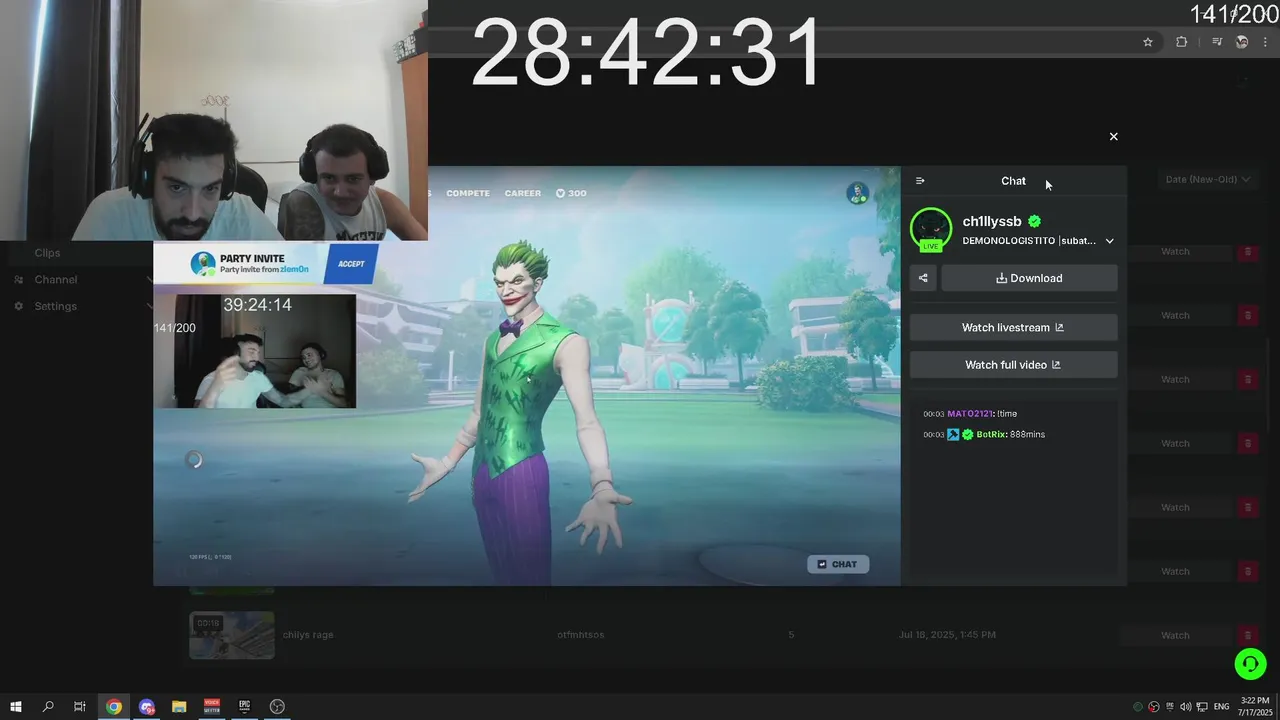Click the Channel sidebar icon
This screenshot has height=720, width=1280.
pyautogui.click(x=18, y=279)
